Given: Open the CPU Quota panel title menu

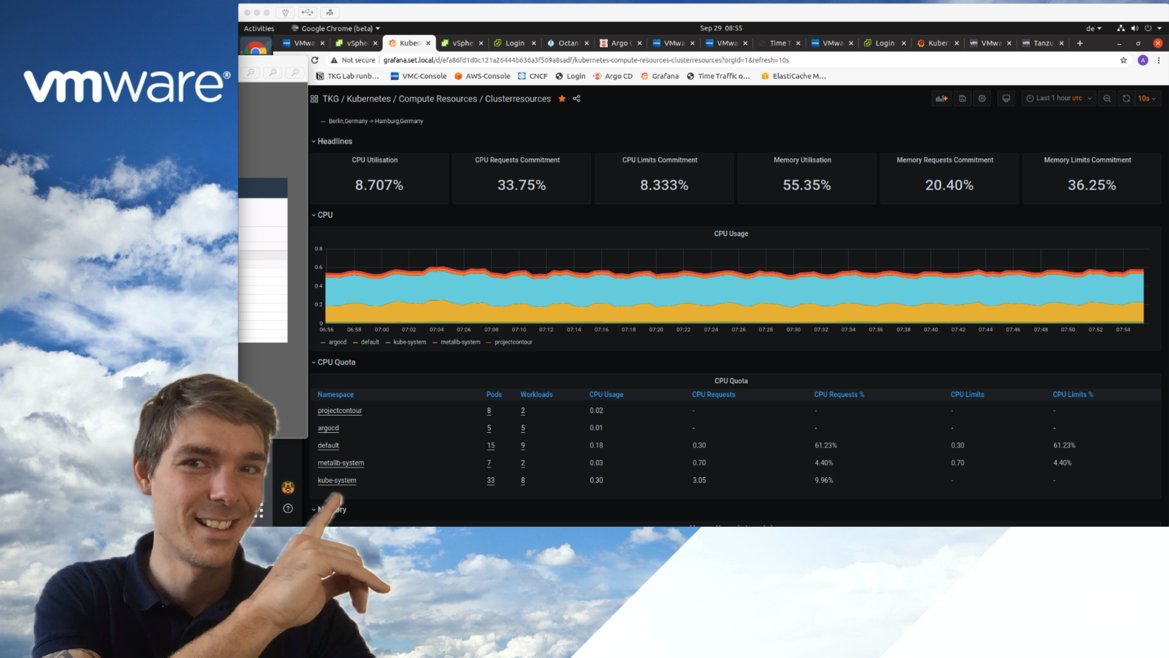Looking at the screenshot, I should pyautogui.click(x=731, y=381).
